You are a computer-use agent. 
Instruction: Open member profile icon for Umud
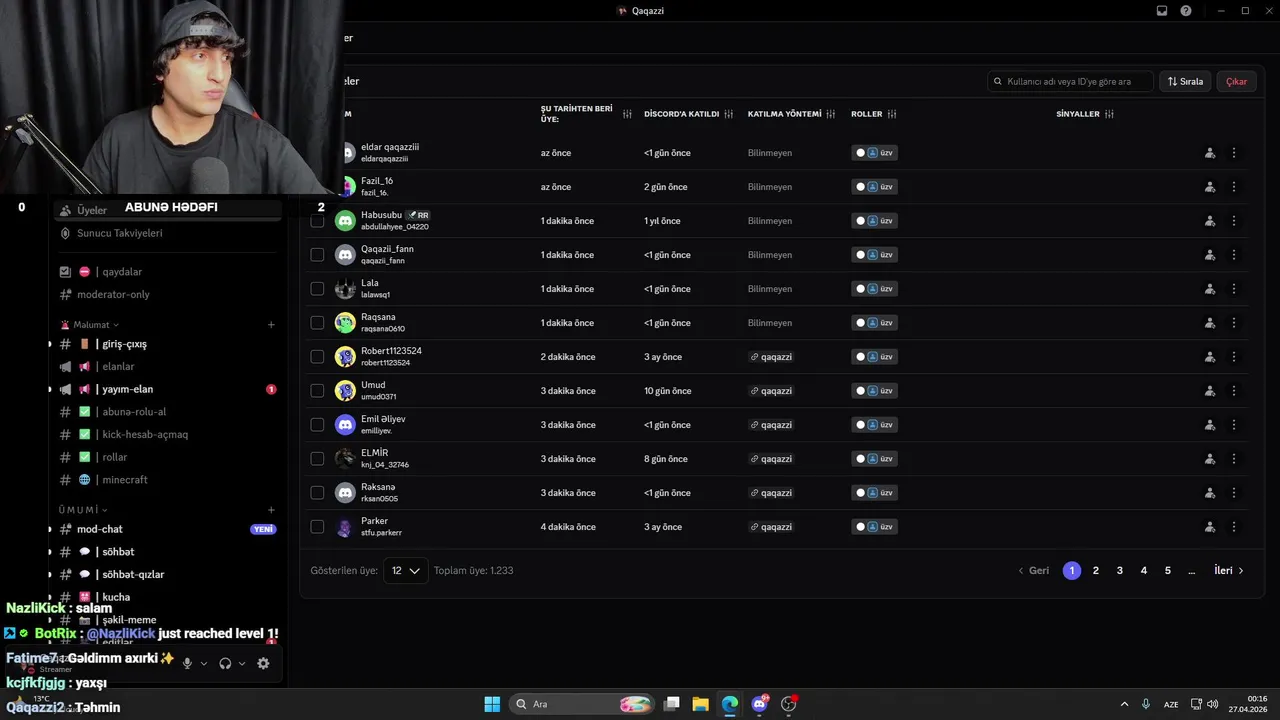[1210, 391]
